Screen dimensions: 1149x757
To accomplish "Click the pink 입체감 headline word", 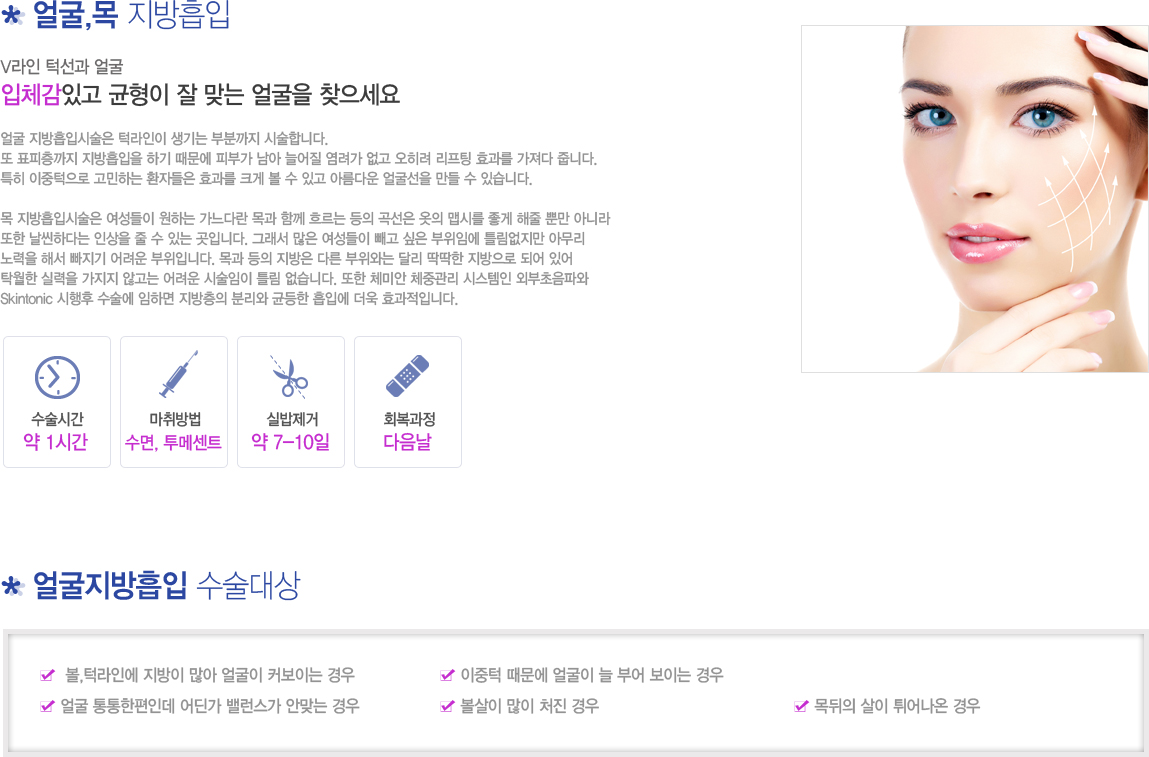I will 31,95.
